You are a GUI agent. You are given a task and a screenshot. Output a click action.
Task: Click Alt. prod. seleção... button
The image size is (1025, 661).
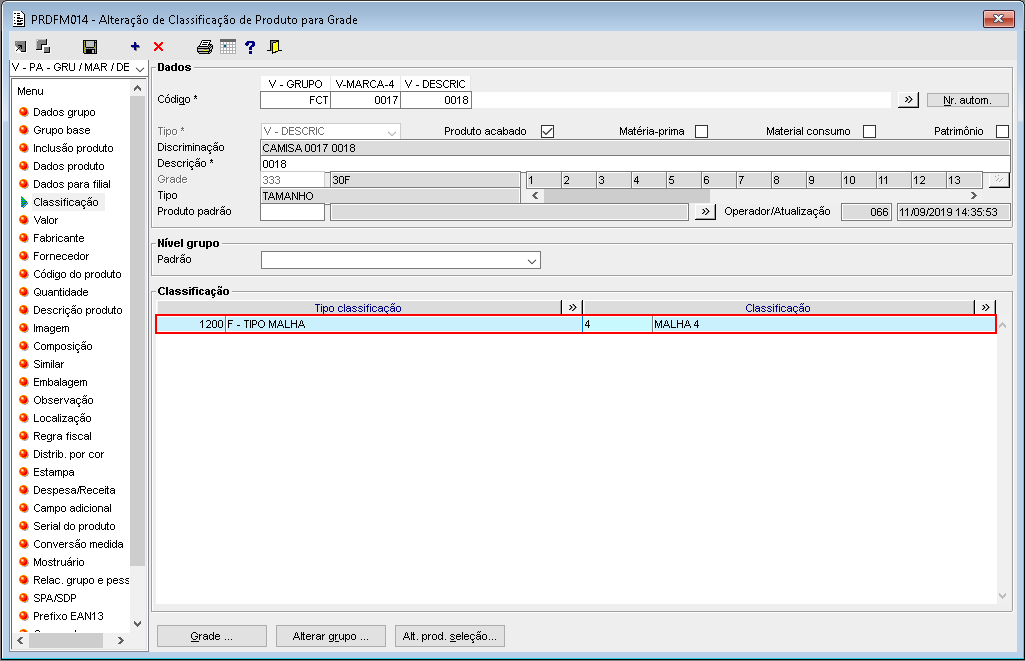[450, 636]
